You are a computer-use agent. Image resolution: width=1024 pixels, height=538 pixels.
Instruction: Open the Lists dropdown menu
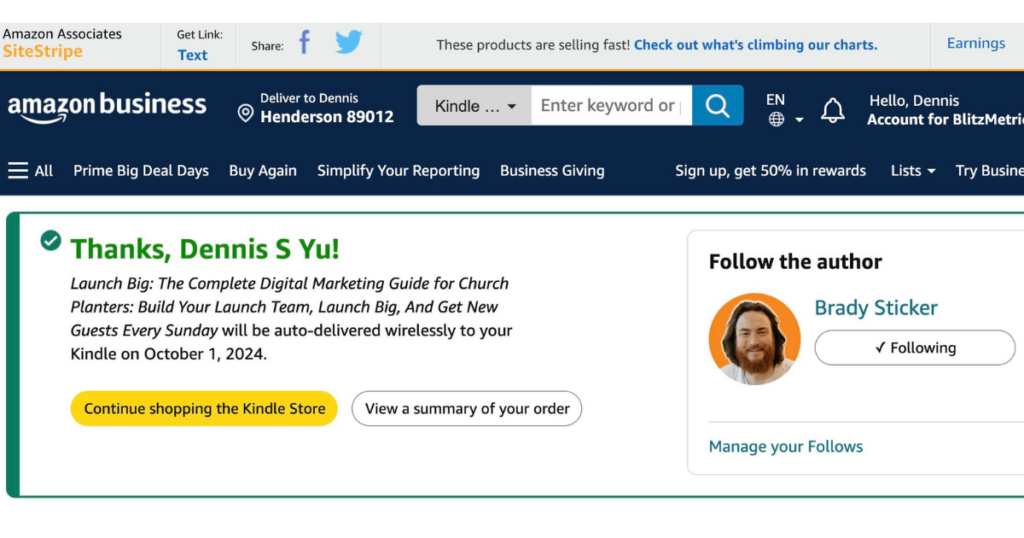point(912,170)
